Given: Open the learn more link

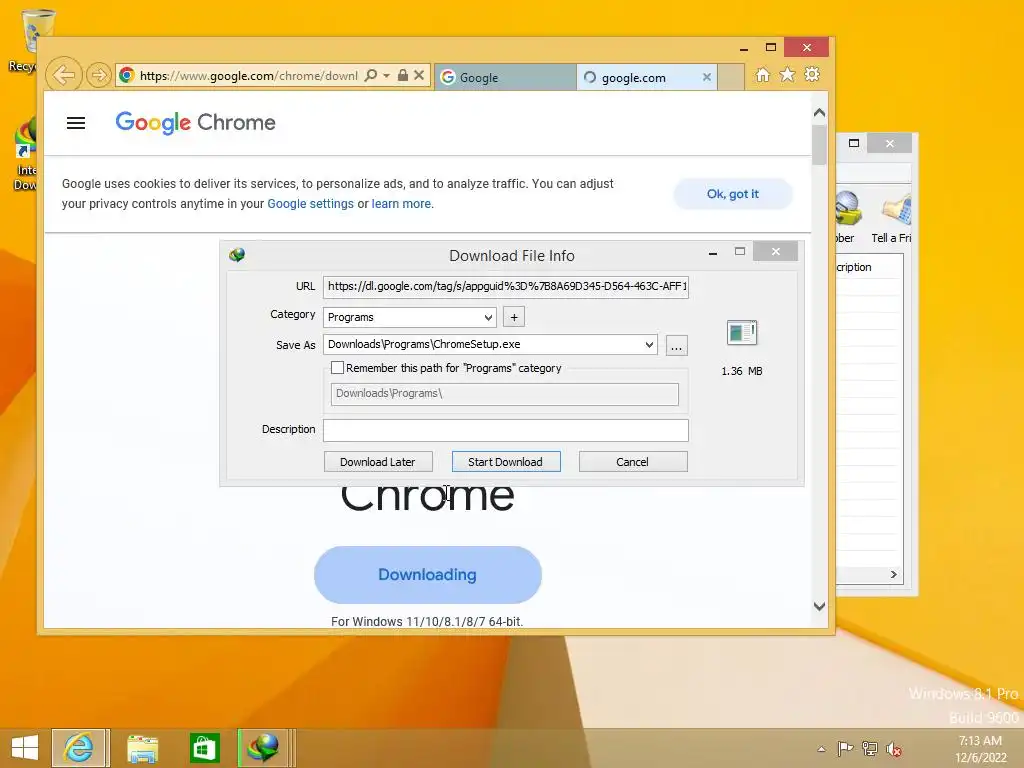Looking at the screenshot, I should pyautogui.click(x=401, y=204).
